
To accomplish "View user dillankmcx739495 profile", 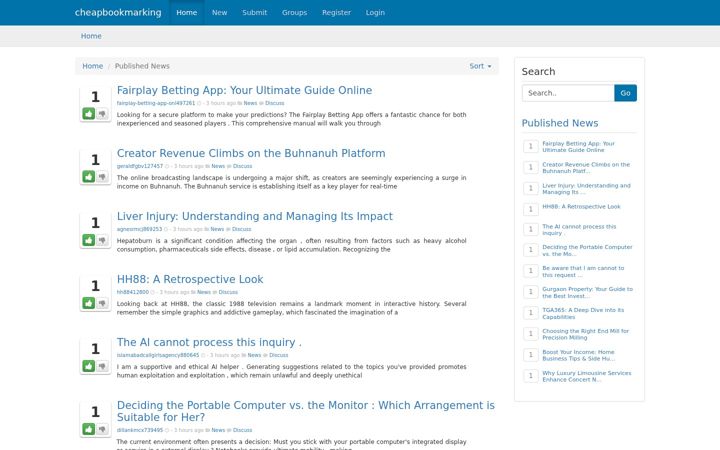I will 140,430.
